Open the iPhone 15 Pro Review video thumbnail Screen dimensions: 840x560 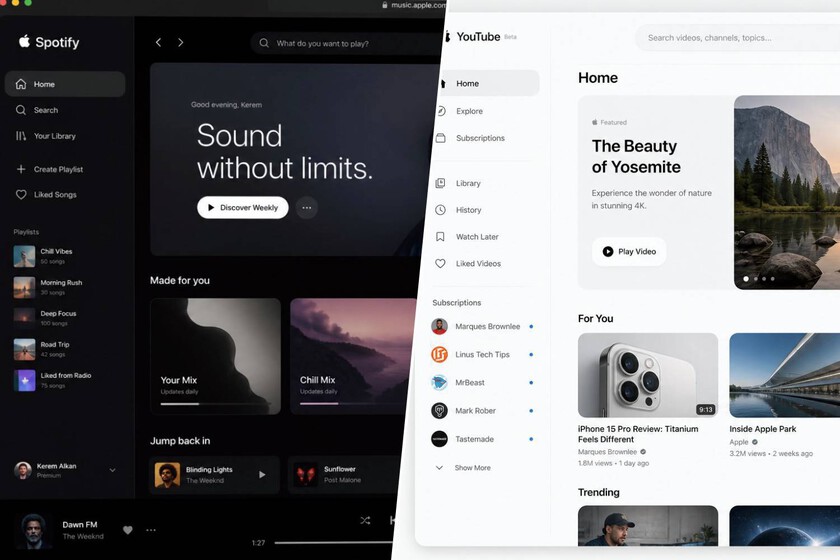tap(648, 375)
